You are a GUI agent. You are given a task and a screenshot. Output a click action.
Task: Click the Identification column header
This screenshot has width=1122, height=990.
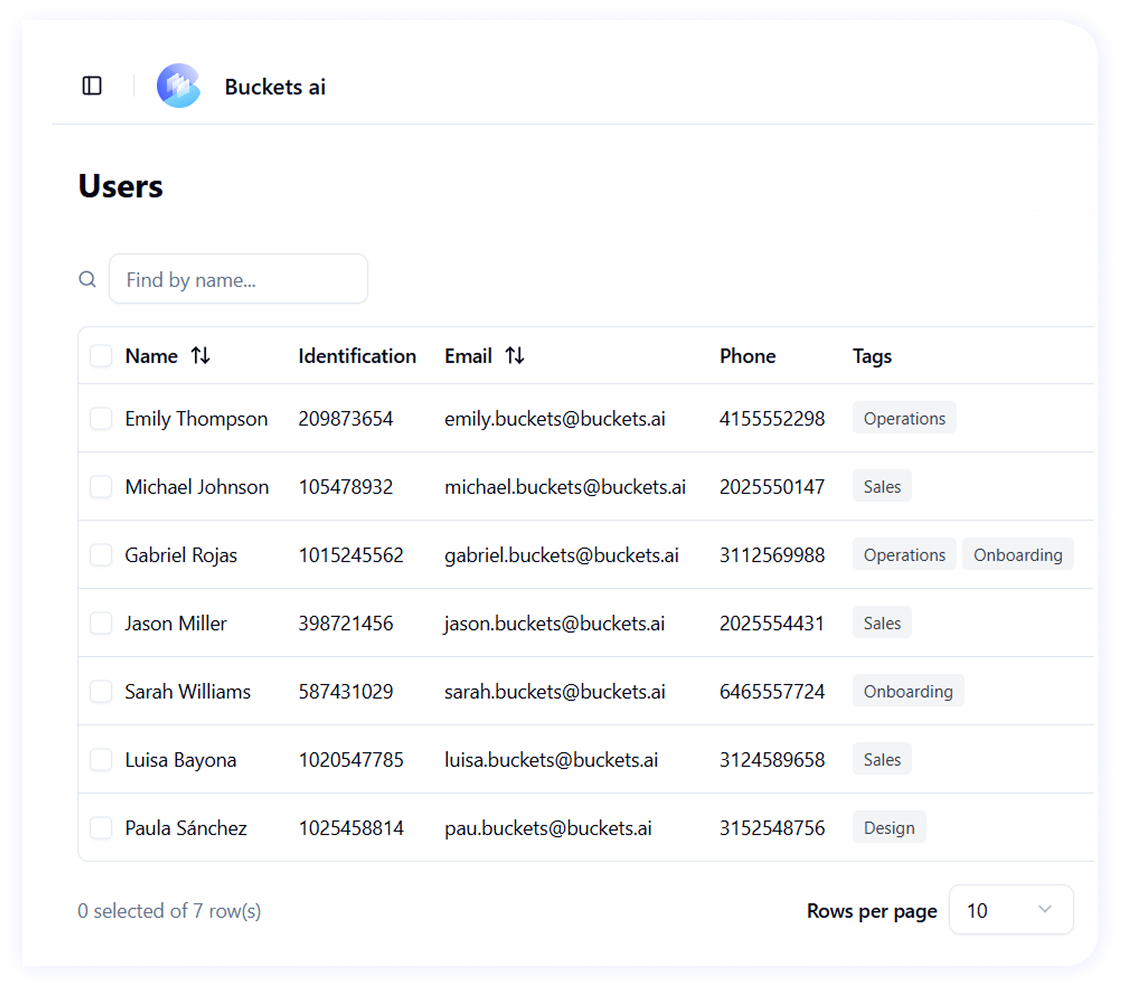[357, 356]
